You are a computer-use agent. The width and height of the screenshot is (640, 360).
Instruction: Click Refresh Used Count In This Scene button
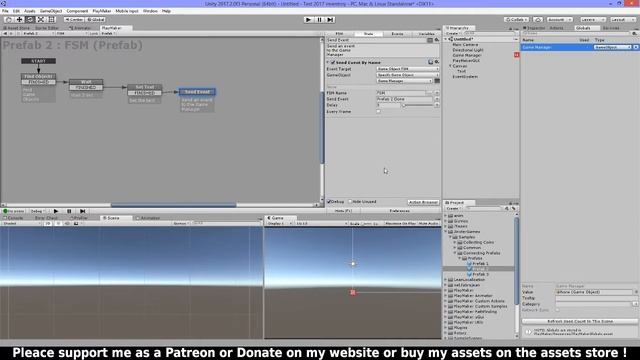coord(580,321)
